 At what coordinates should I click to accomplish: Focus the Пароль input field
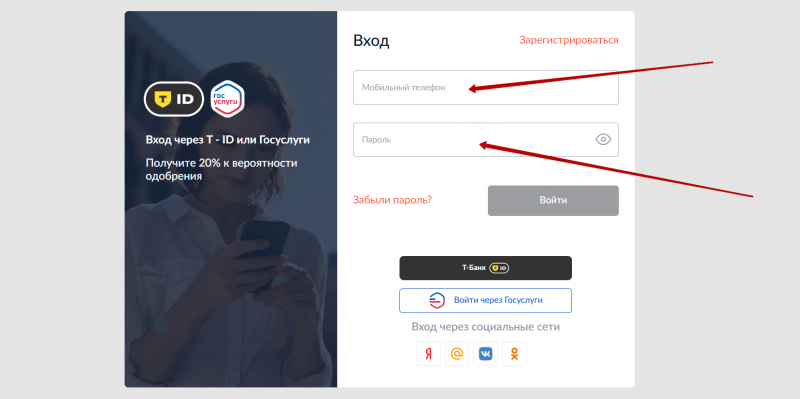click(486, 139)
